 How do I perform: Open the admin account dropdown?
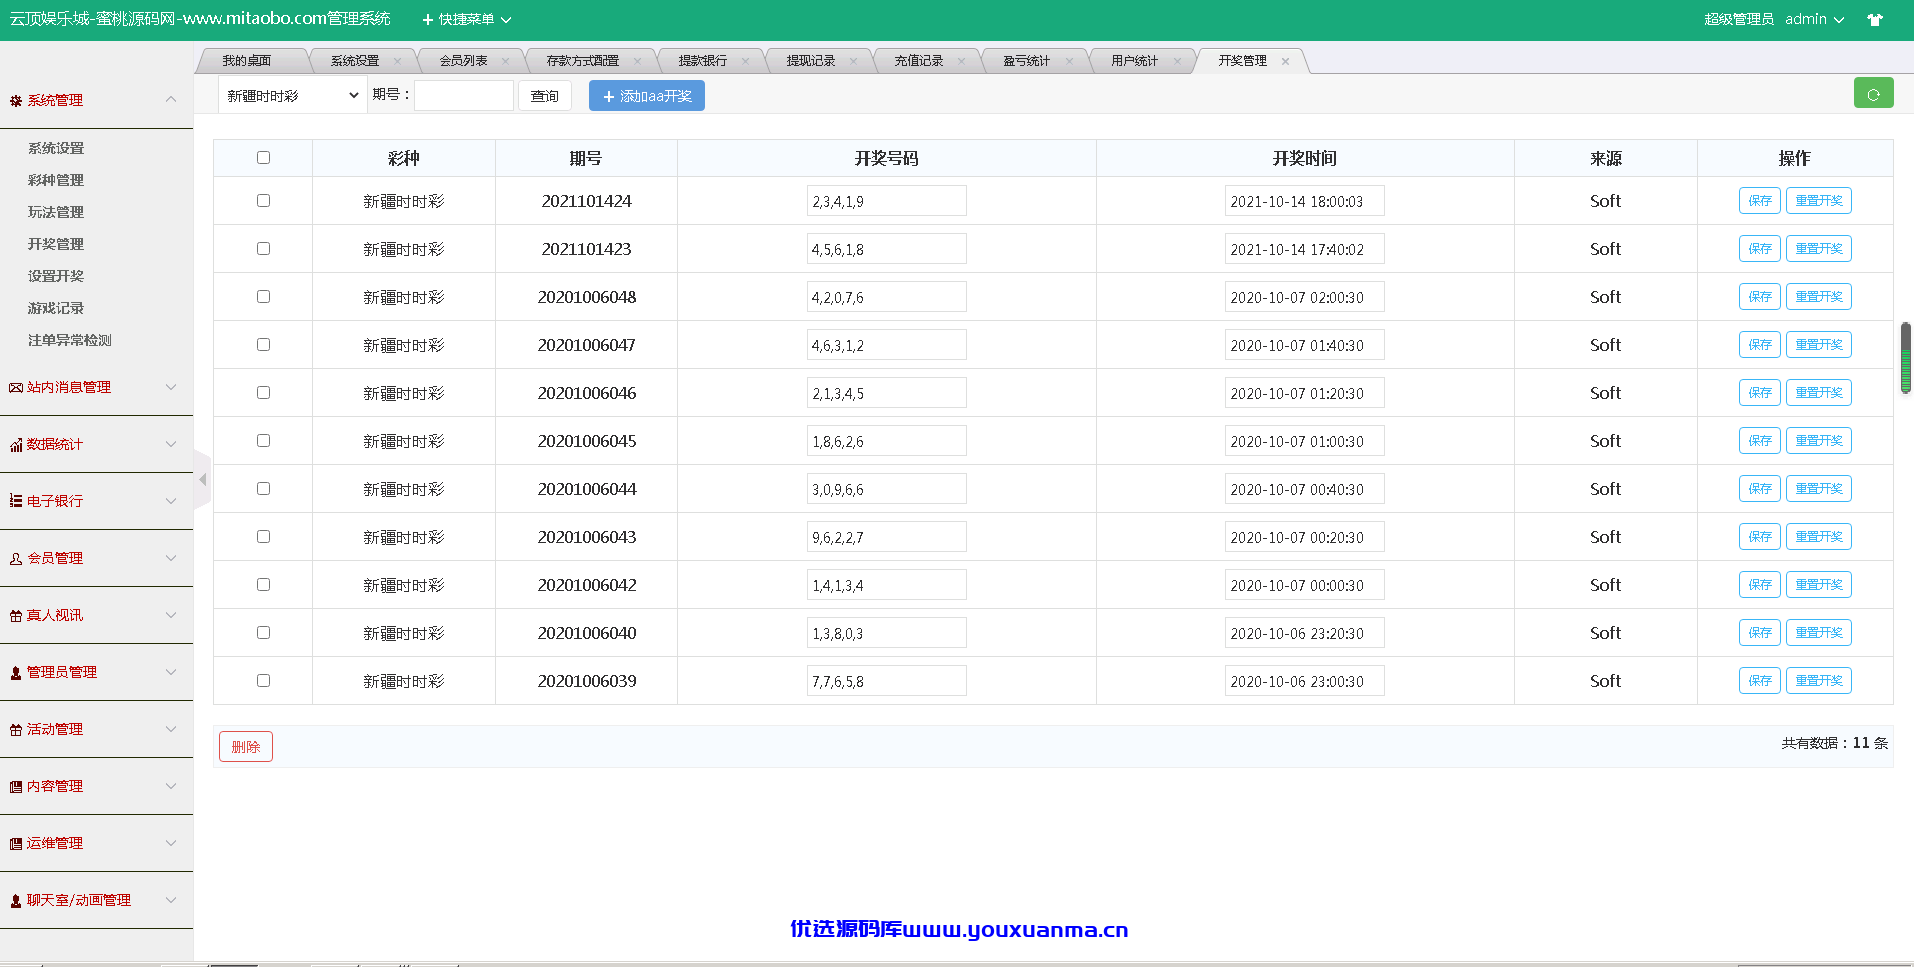(x=1814, y=19)
